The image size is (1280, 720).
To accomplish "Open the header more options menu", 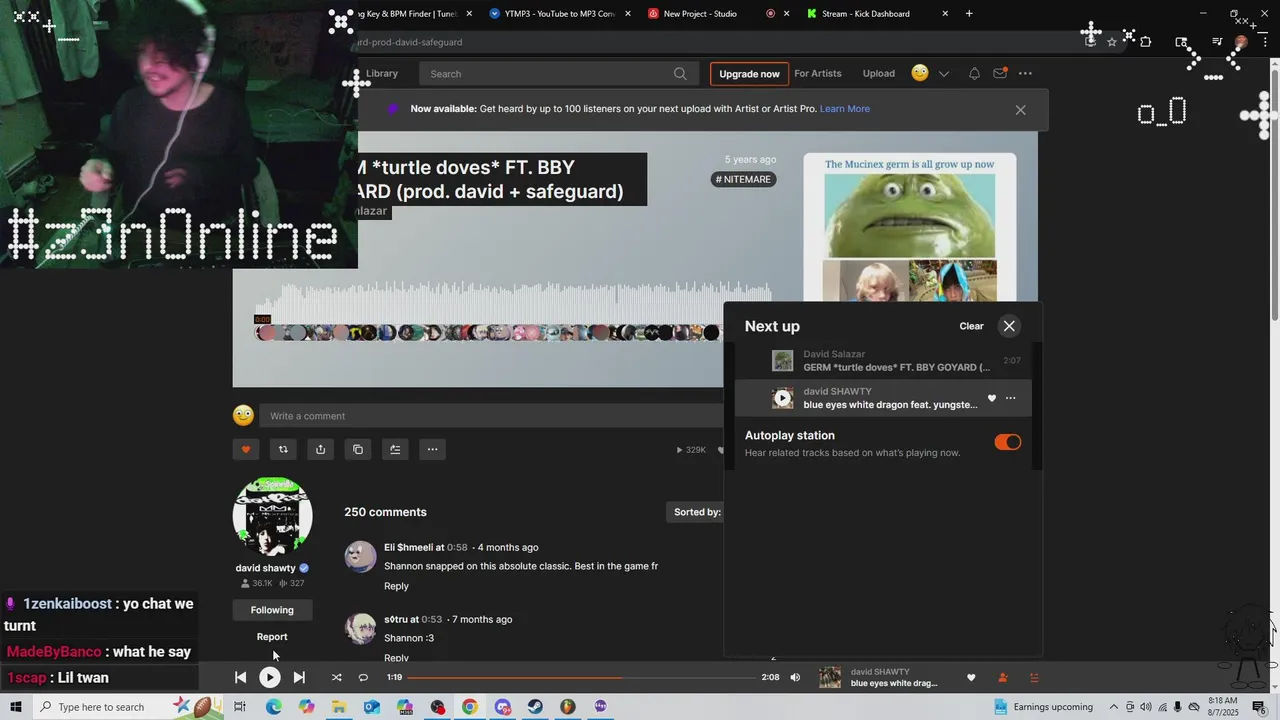I will pos(1025,73).
